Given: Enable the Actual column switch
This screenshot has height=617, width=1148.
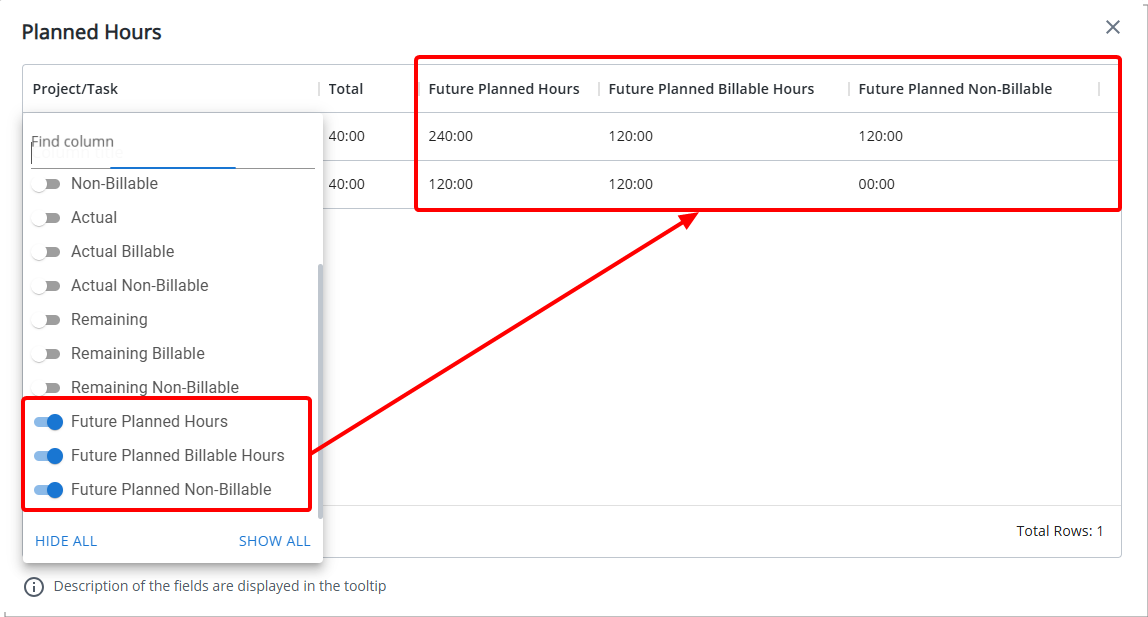Looking at the screenshot, I should [48, 218].
